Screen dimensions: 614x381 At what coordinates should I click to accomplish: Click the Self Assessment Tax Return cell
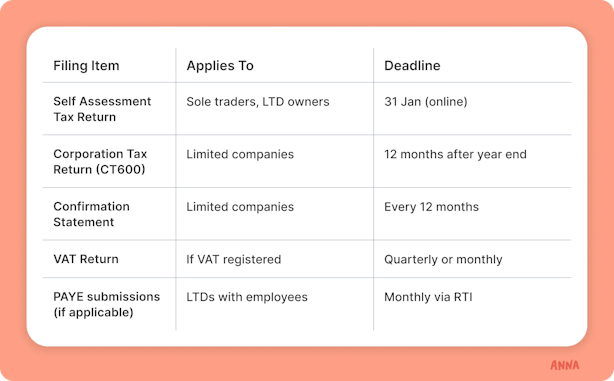[102, 109]
